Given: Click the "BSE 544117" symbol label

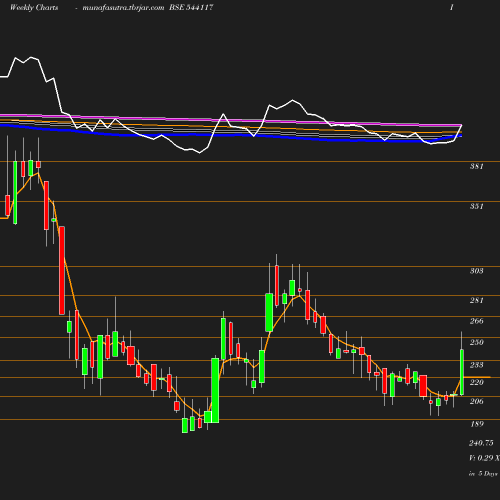Looking at the screenshot, I should 191,8.
